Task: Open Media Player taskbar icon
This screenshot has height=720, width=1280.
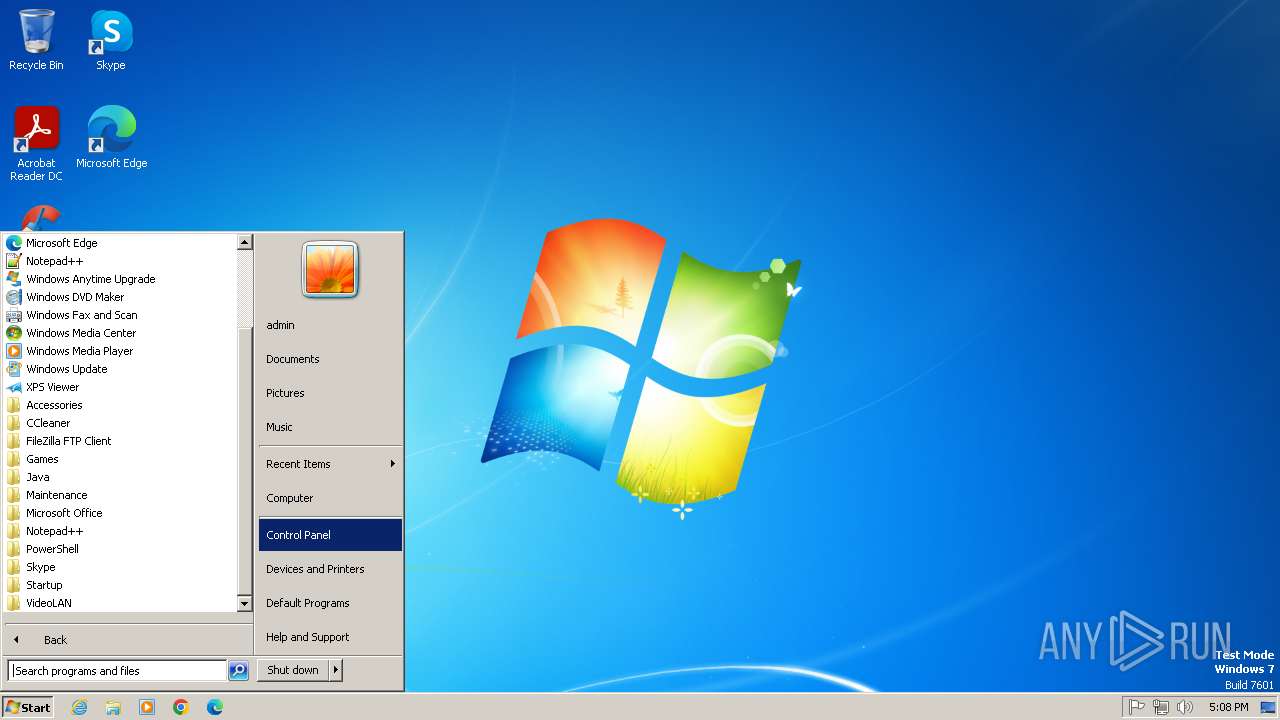Action: coord(147,707)
